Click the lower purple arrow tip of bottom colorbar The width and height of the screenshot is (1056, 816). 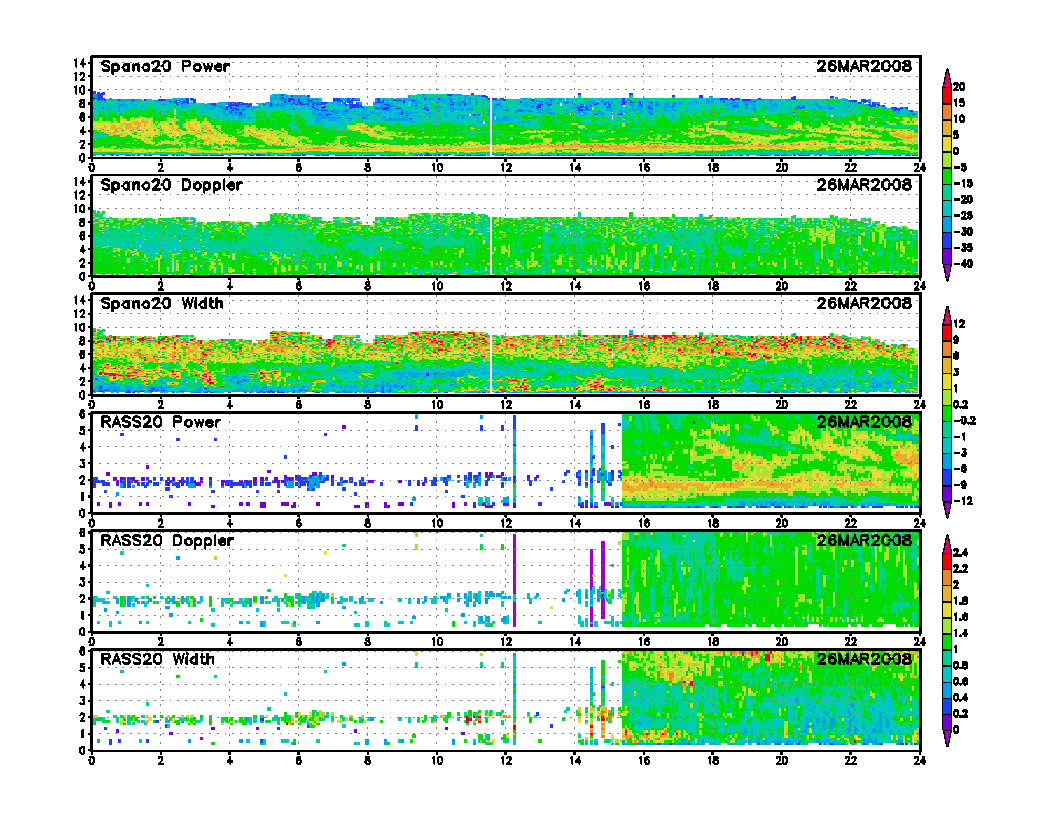947,739
